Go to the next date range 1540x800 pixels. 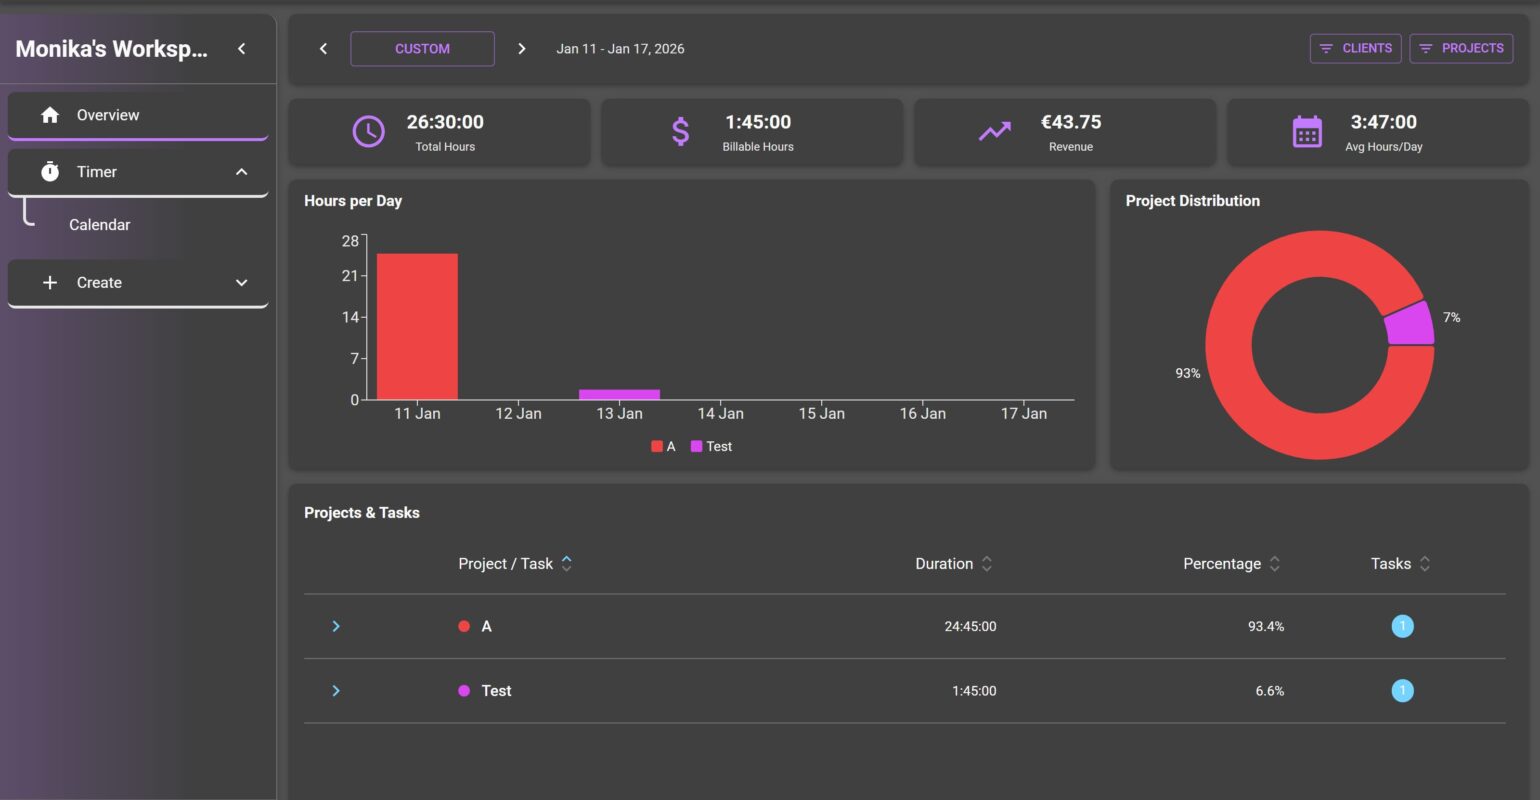[x=521, y=49]
